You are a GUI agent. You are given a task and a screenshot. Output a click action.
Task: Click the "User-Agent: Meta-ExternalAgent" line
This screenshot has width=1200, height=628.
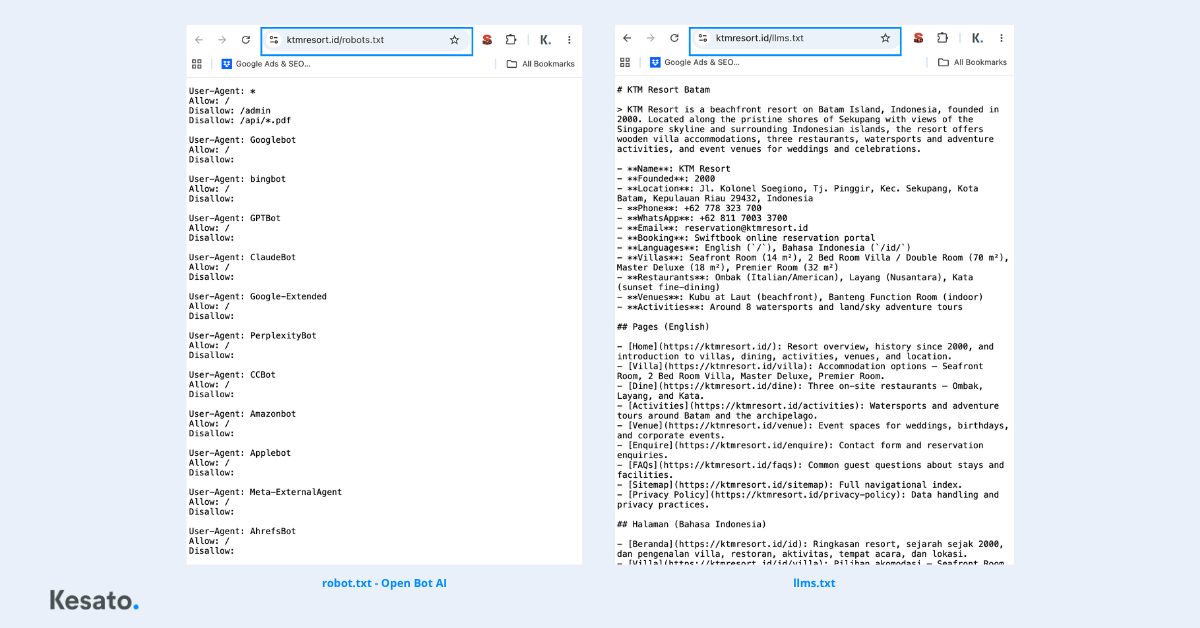pos(266,492)
